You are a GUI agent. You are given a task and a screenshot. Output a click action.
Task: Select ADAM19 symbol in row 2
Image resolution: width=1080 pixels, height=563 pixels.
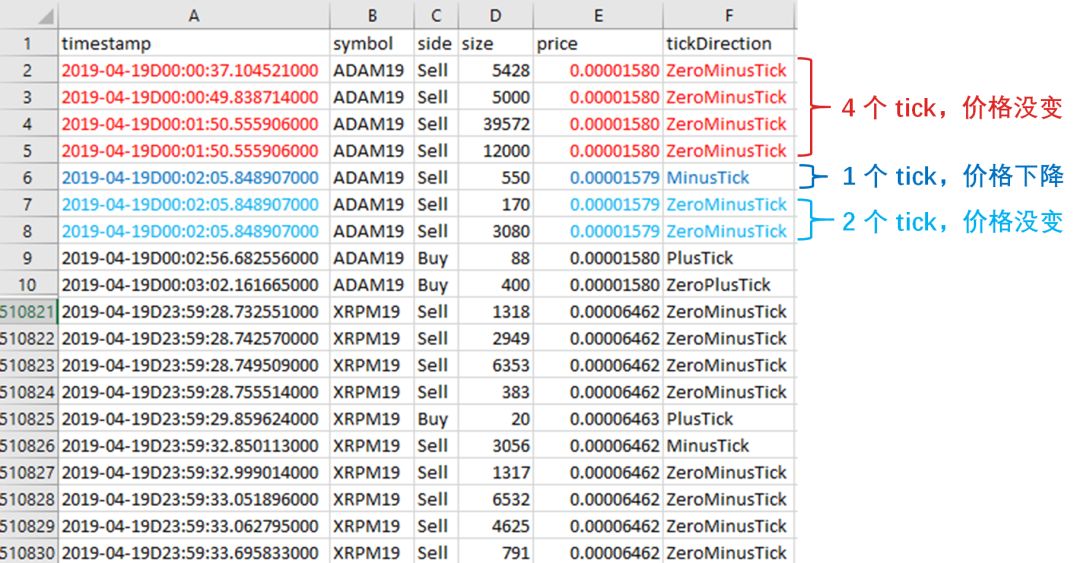pyautogui.click(x=372, y=70)
